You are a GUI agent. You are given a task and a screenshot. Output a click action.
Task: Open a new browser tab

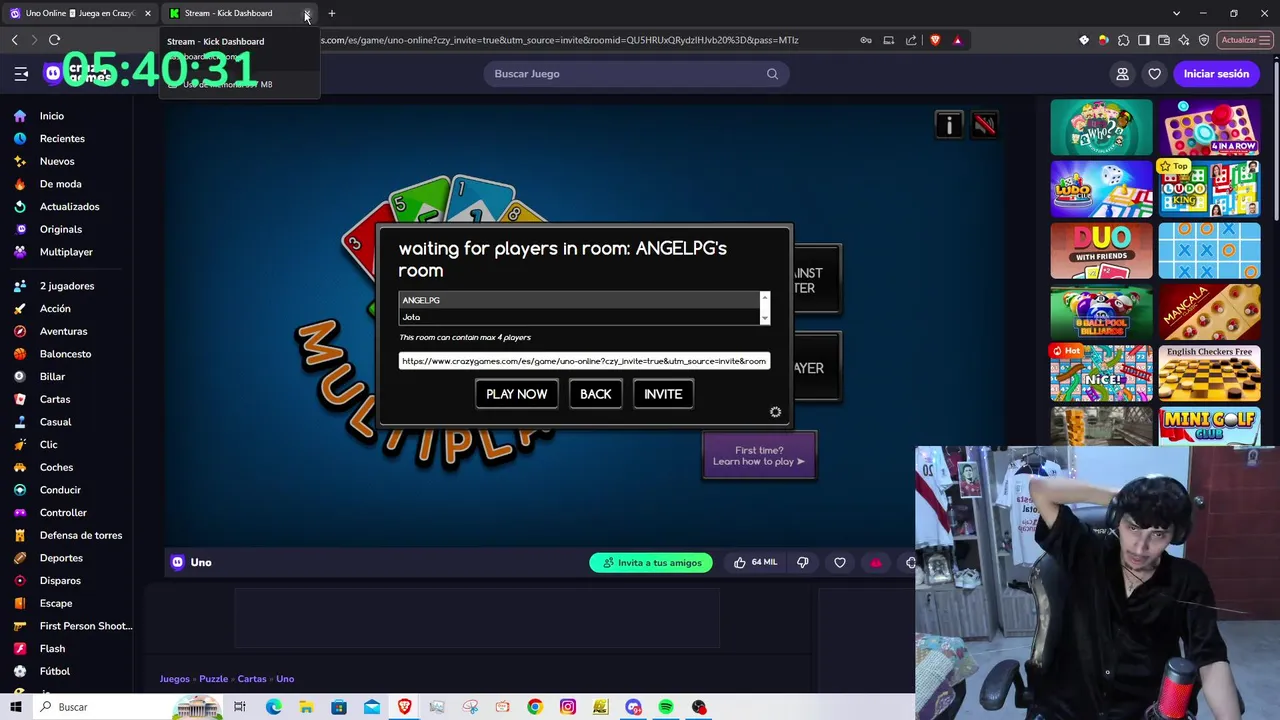point(332,13)
